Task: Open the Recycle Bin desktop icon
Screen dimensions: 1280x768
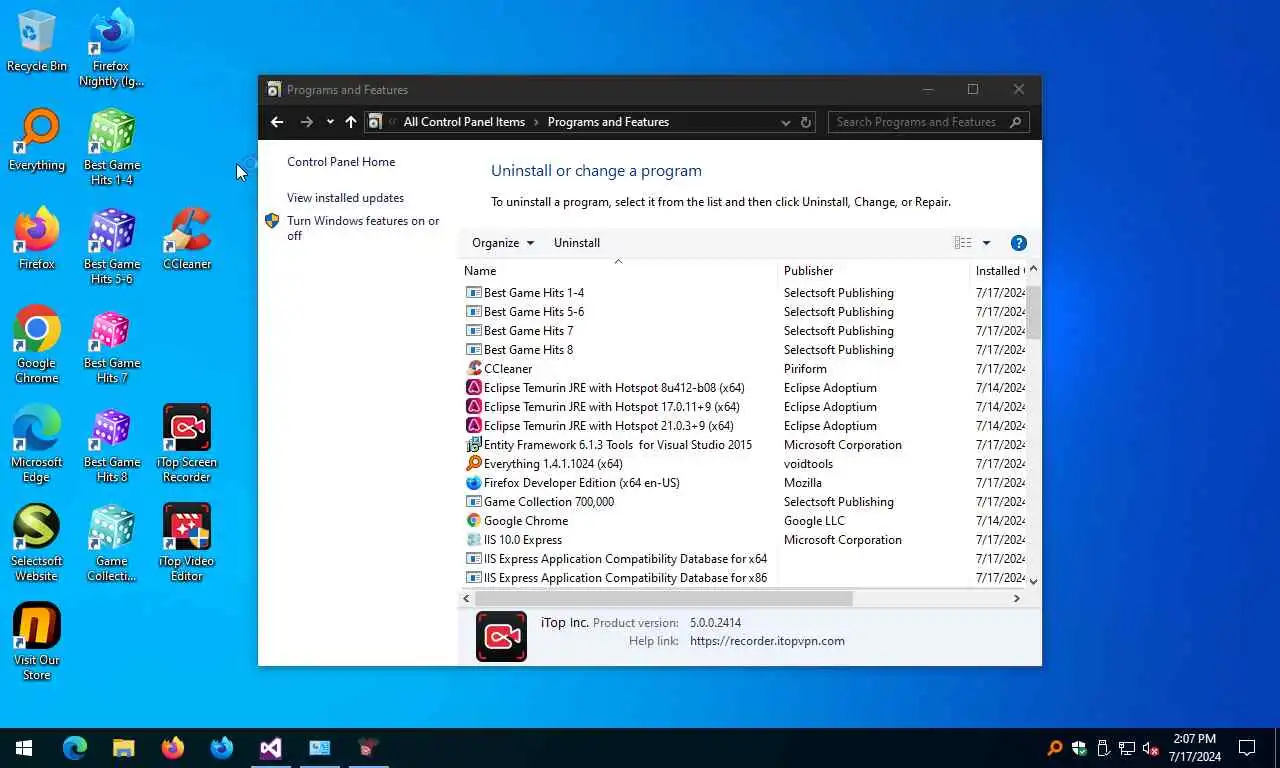Action: coord(36,41)
